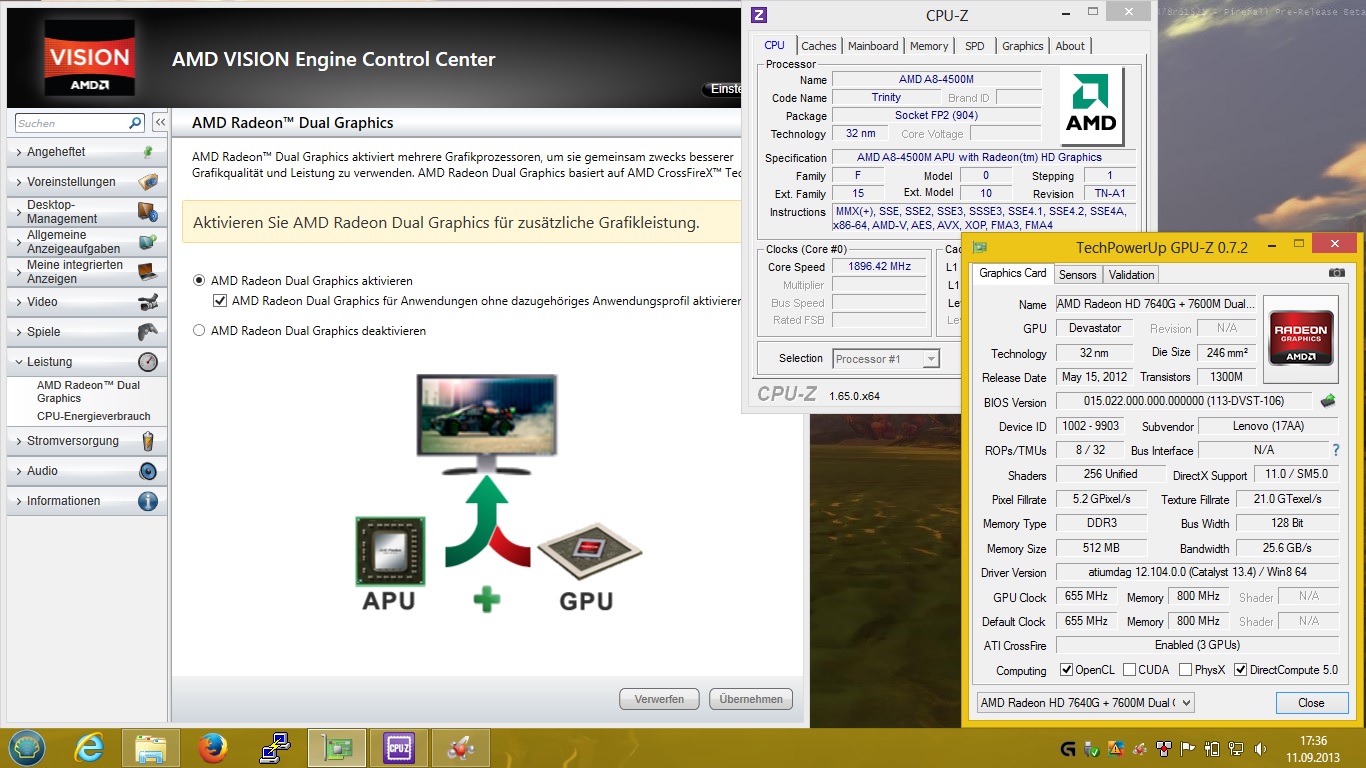Open the About tab in CPU-Z

pos(1070,46)
